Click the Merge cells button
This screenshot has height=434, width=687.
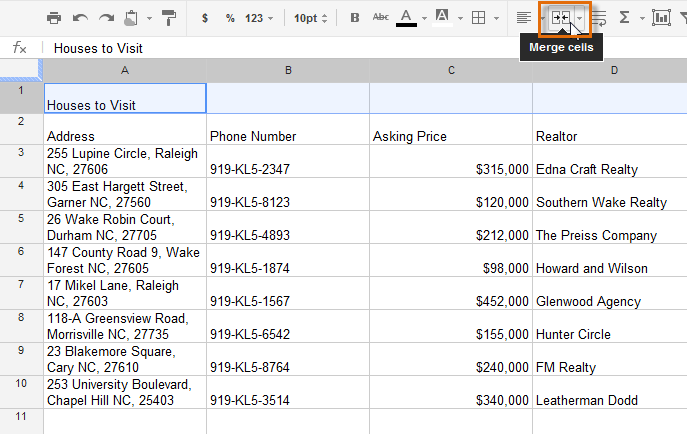pyautogui.click(x=560, y=18)
